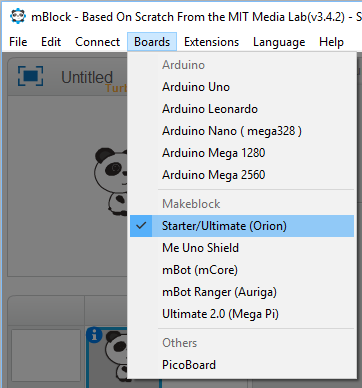The height and width of the screenshot is (388, 362).
Task: Choose Arduino Mega 1280 board
Action: tap(242, 153)
